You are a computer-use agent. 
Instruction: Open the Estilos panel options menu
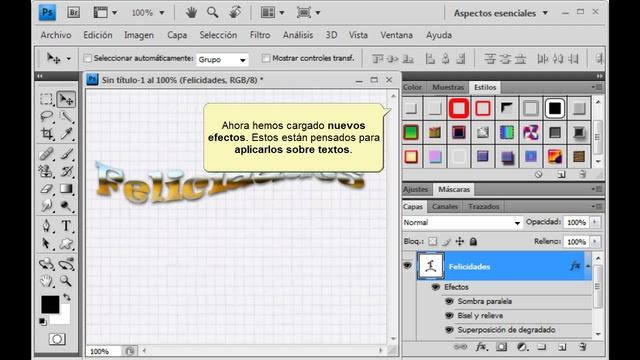pos(597,87)
